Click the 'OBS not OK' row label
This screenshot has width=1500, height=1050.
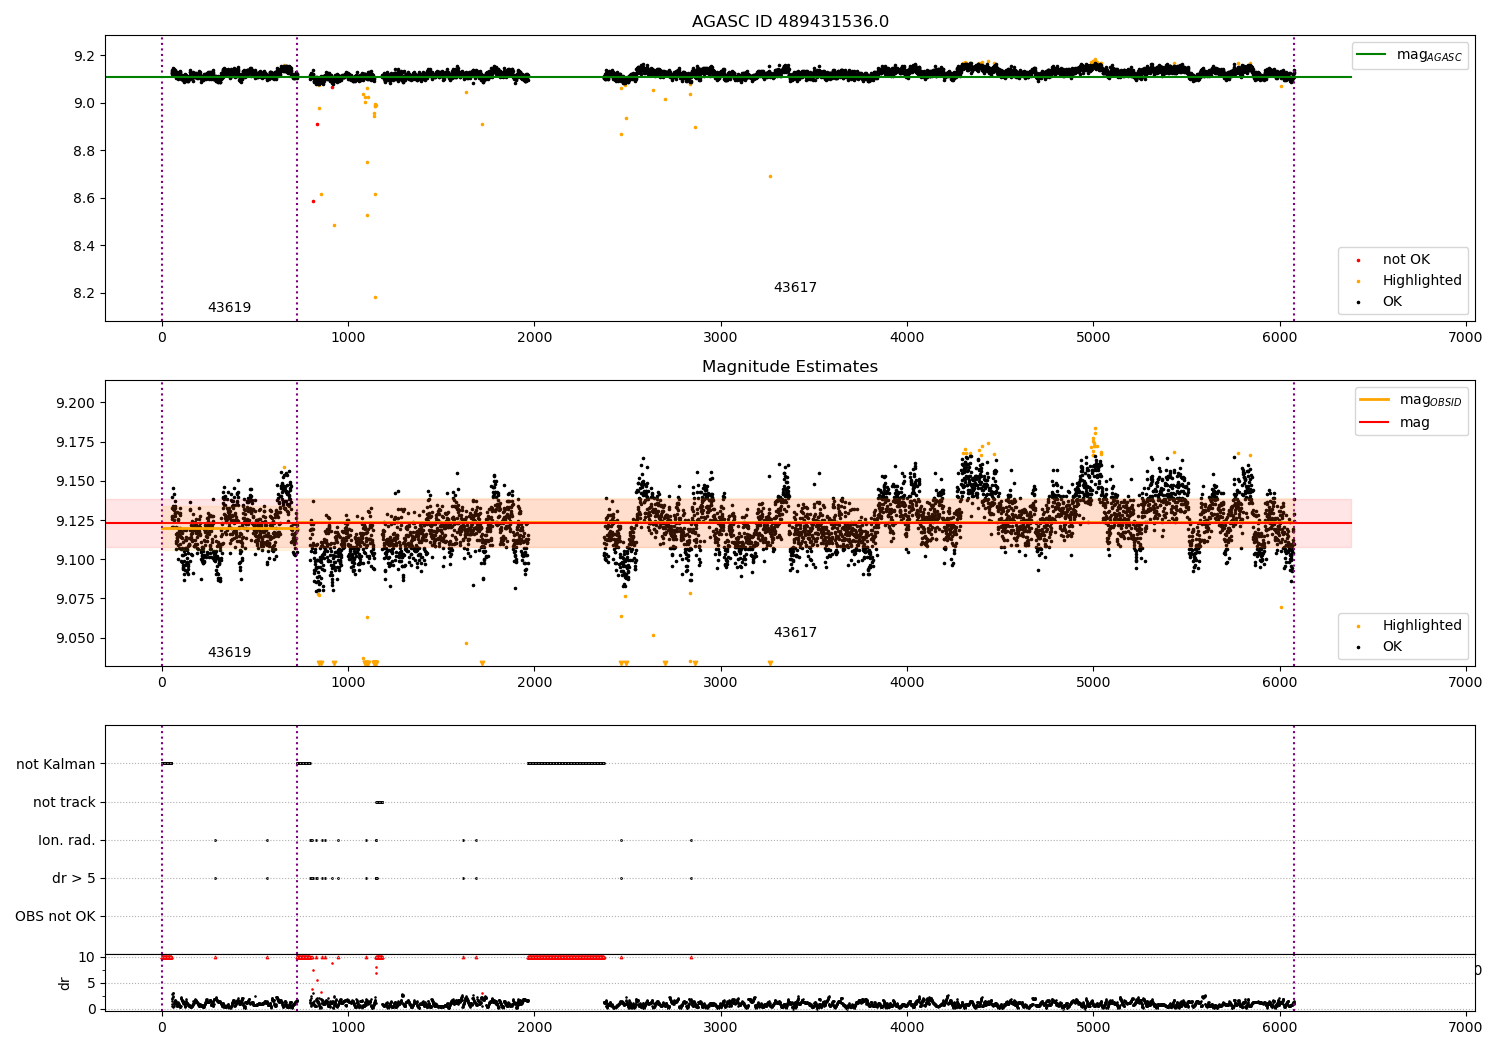click(55, 916)
